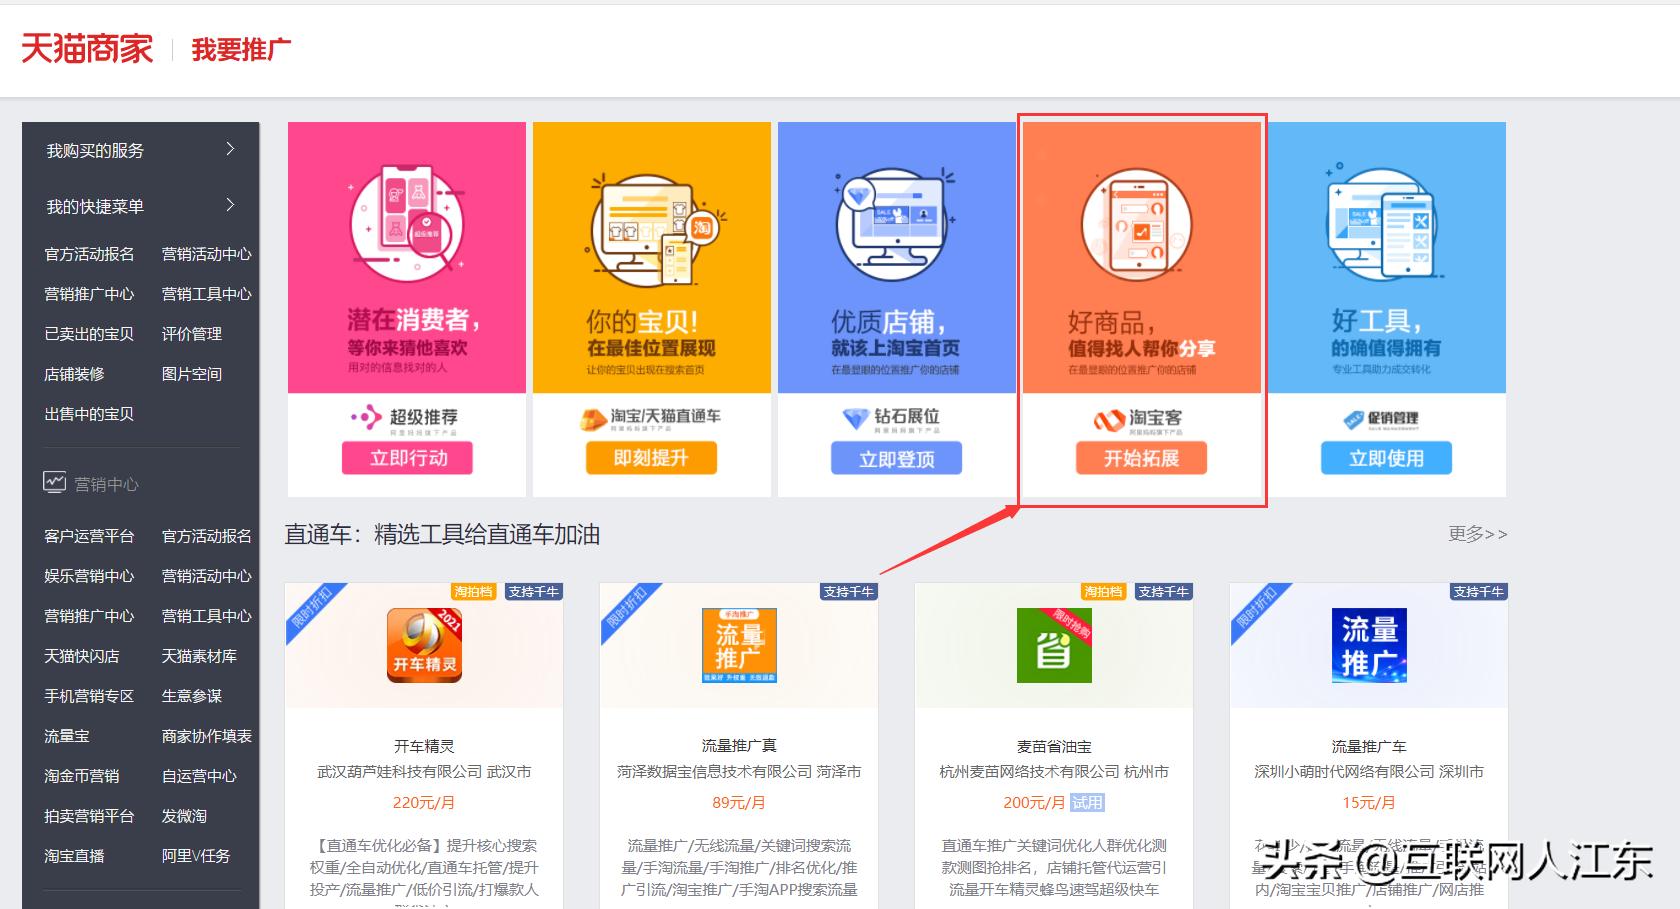The width and height of the screenshot is (1680, 909).
Task: Expand the 我购买的服务 menu
Action: tap(140, 150)
